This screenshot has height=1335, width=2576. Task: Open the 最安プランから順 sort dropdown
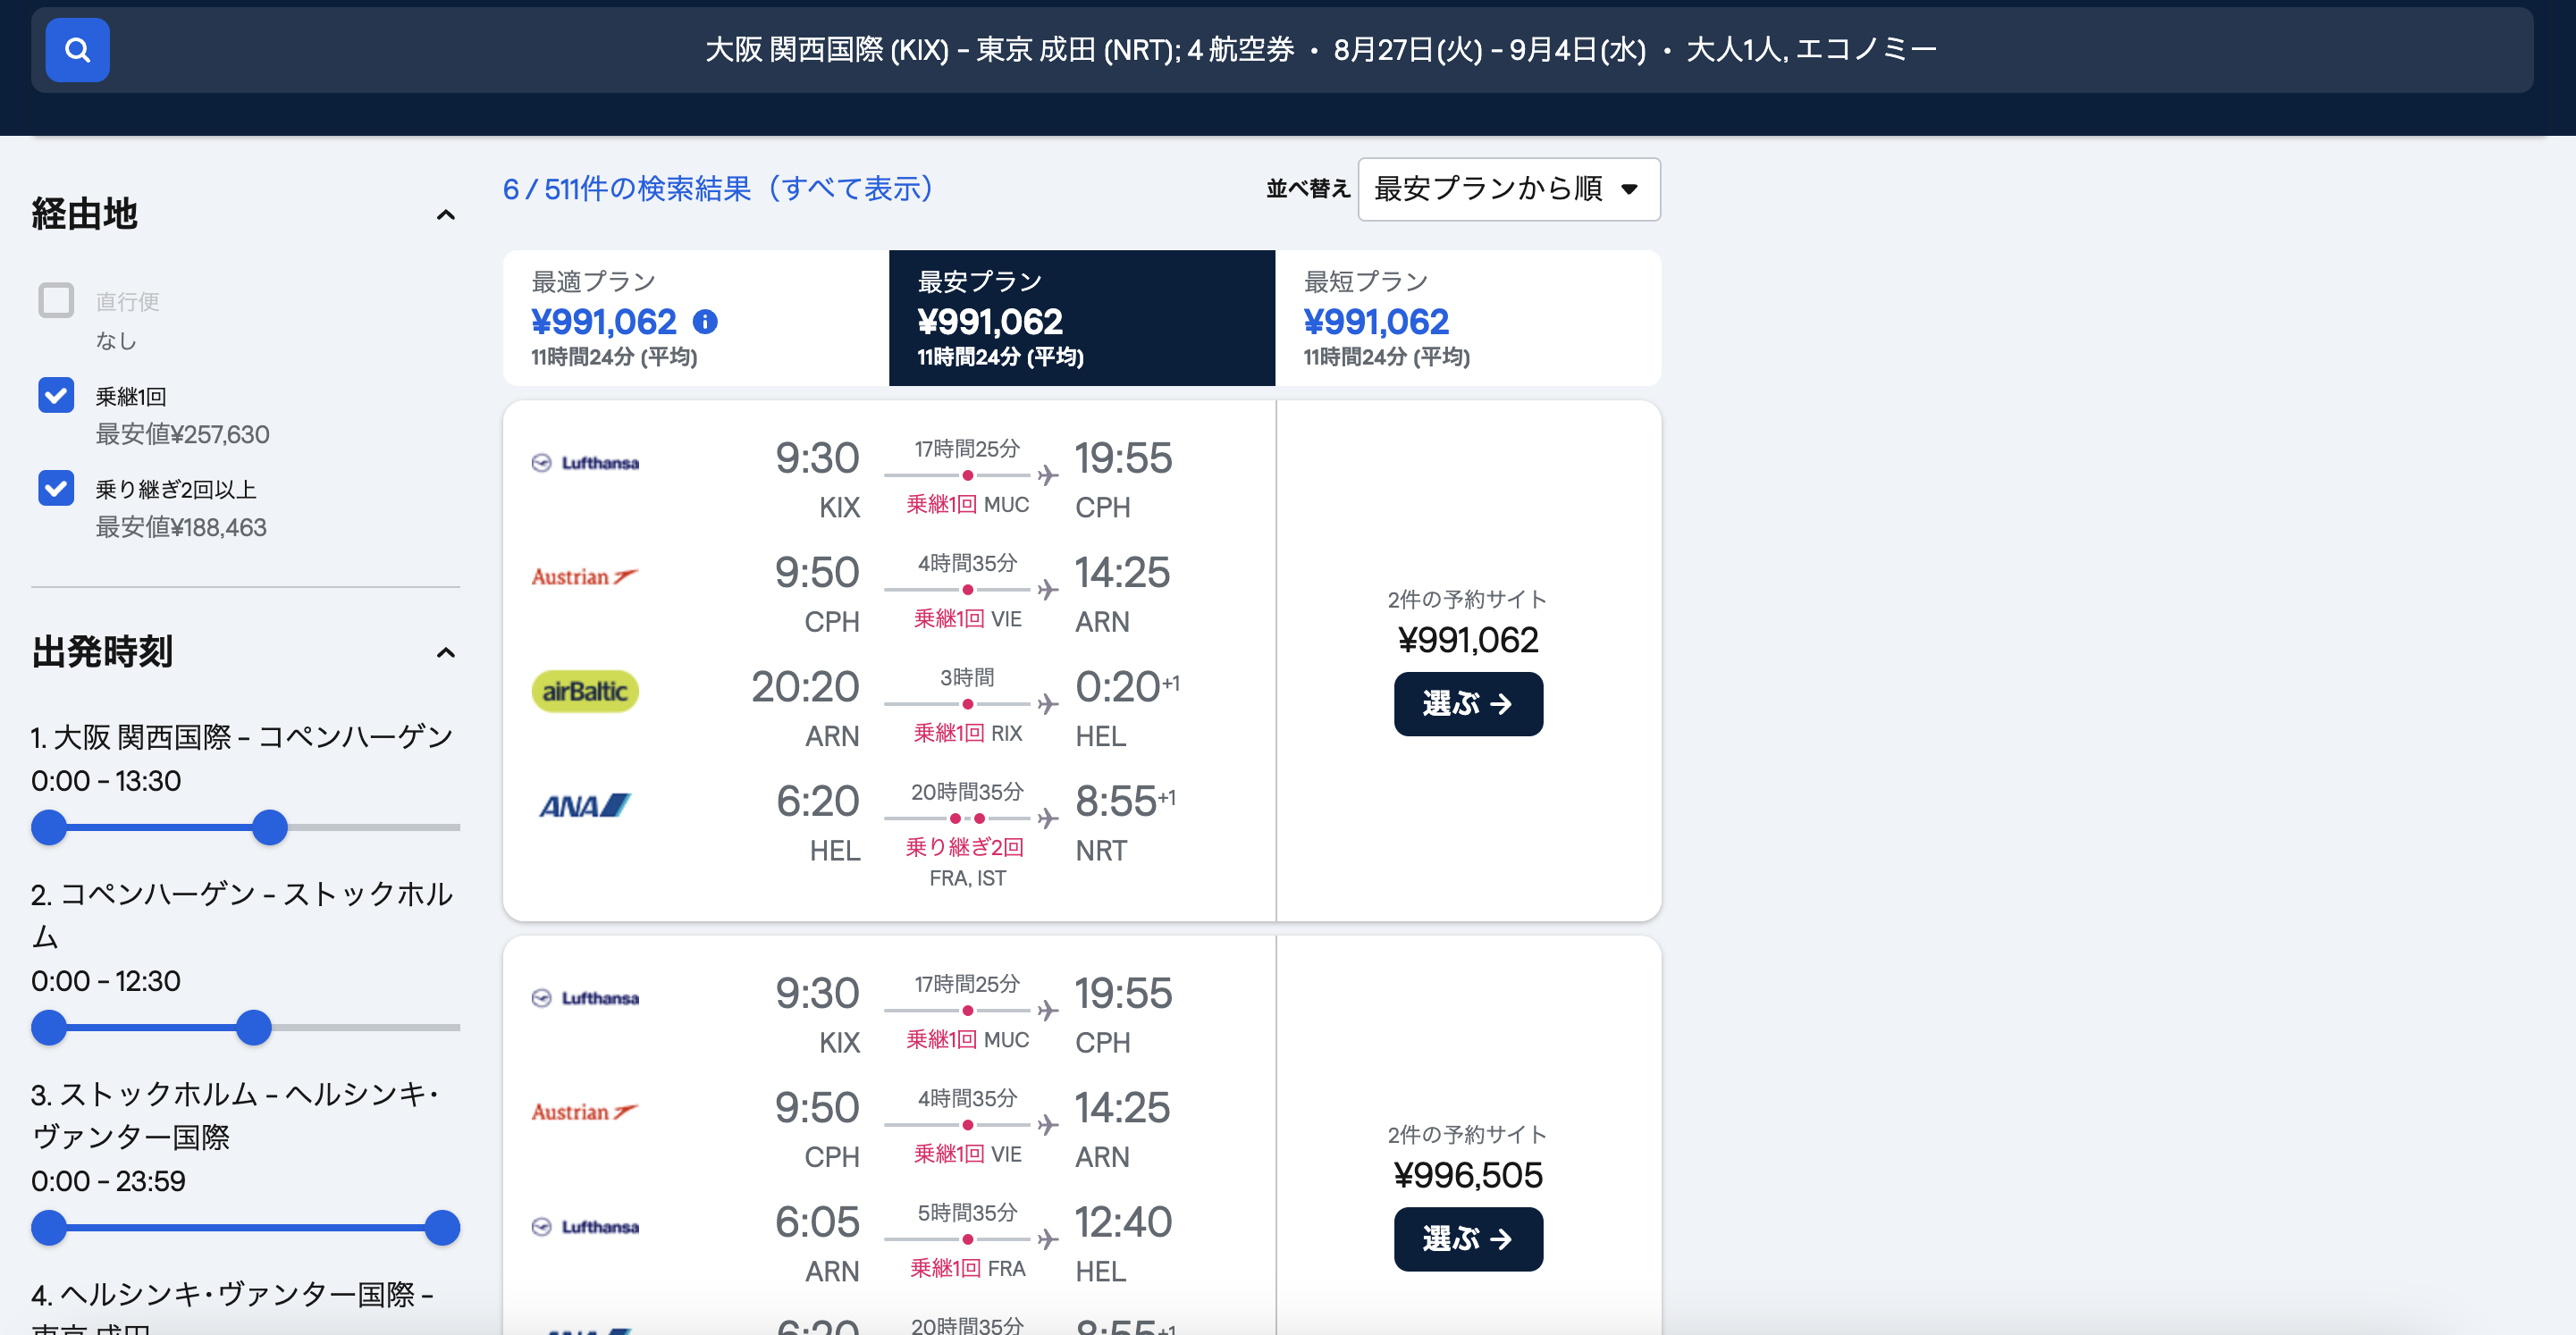pyautogui.click(x=1508, y=189)
